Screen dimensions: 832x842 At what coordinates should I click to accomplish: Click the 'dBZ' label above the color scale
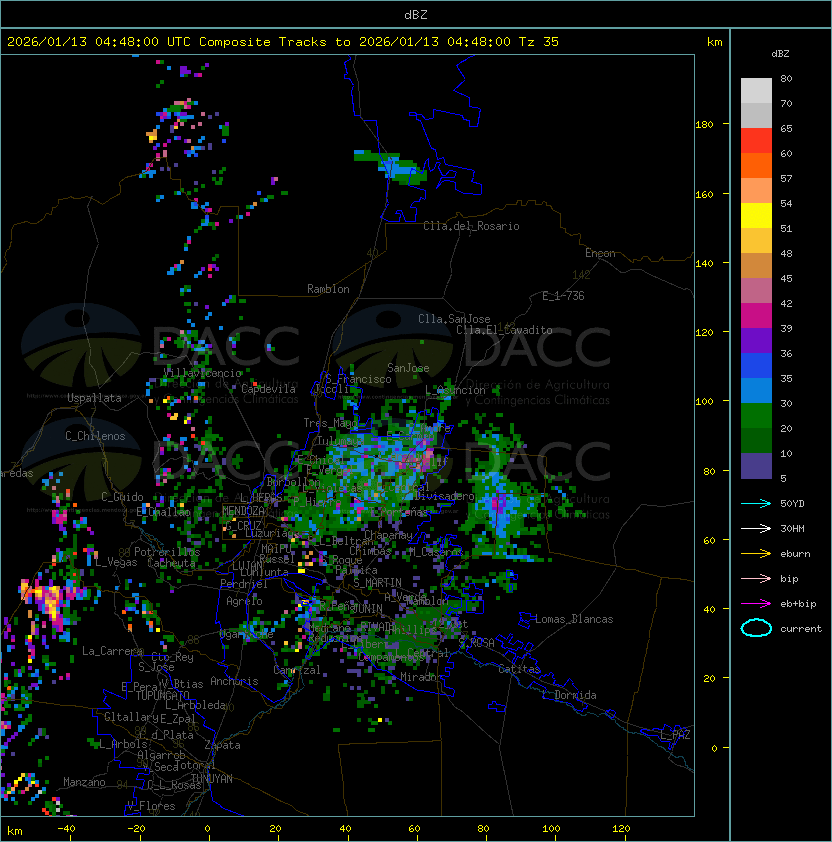(780, 54)
